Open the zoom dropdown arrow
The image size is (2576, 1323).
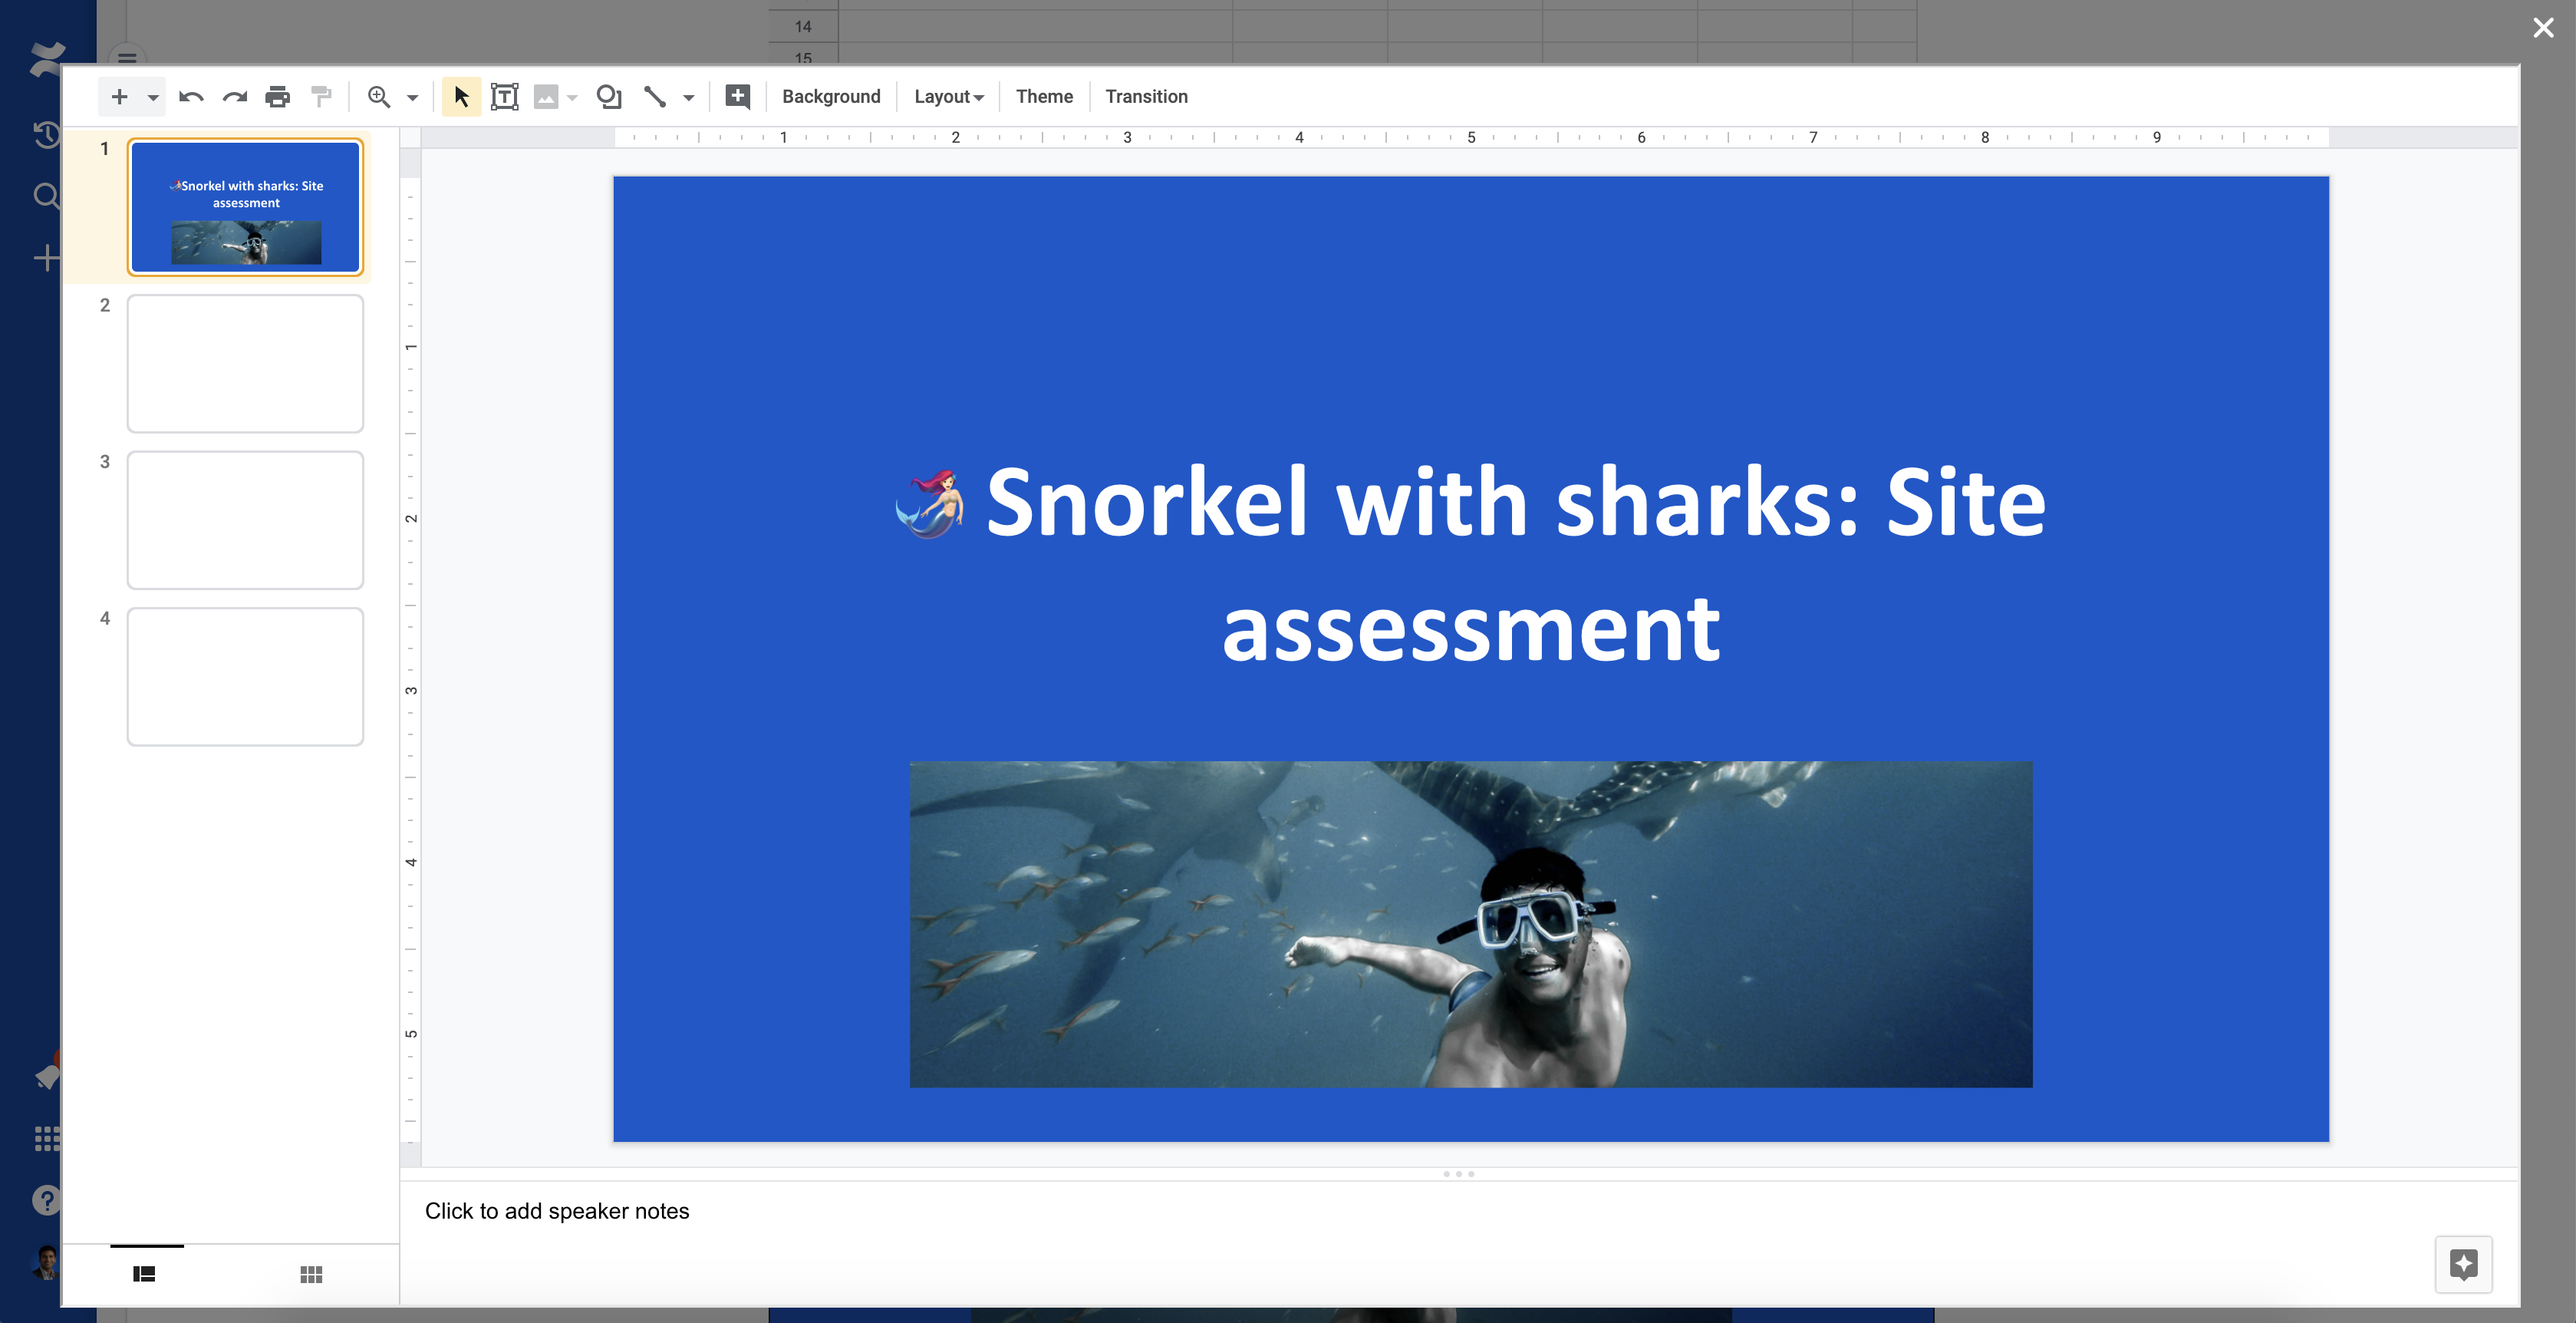tap(412, 98)
